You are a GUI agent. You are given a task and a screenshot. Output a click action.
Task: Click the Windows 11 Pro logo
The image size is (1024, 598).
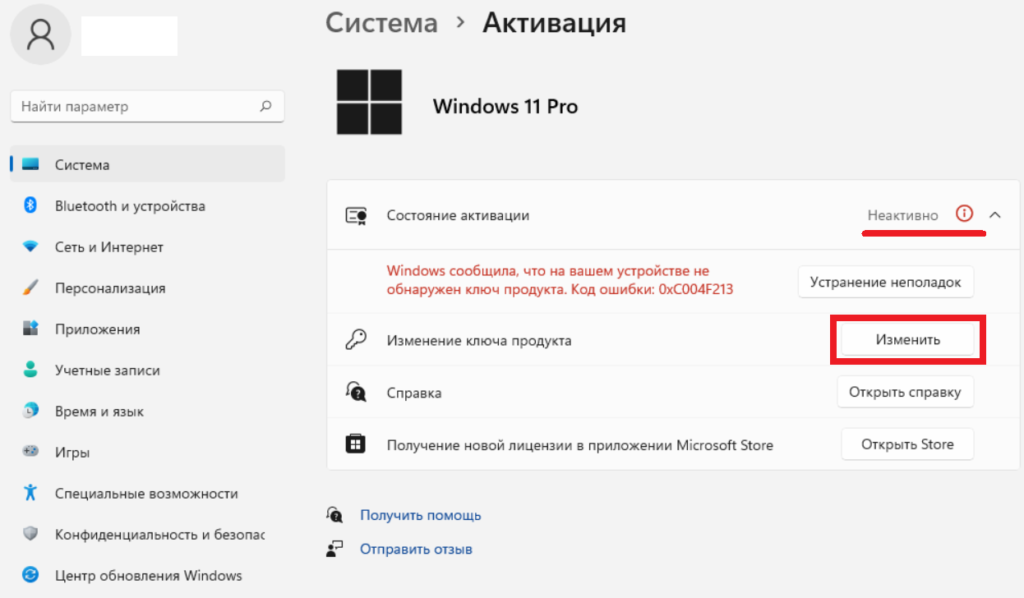(370, 104)
